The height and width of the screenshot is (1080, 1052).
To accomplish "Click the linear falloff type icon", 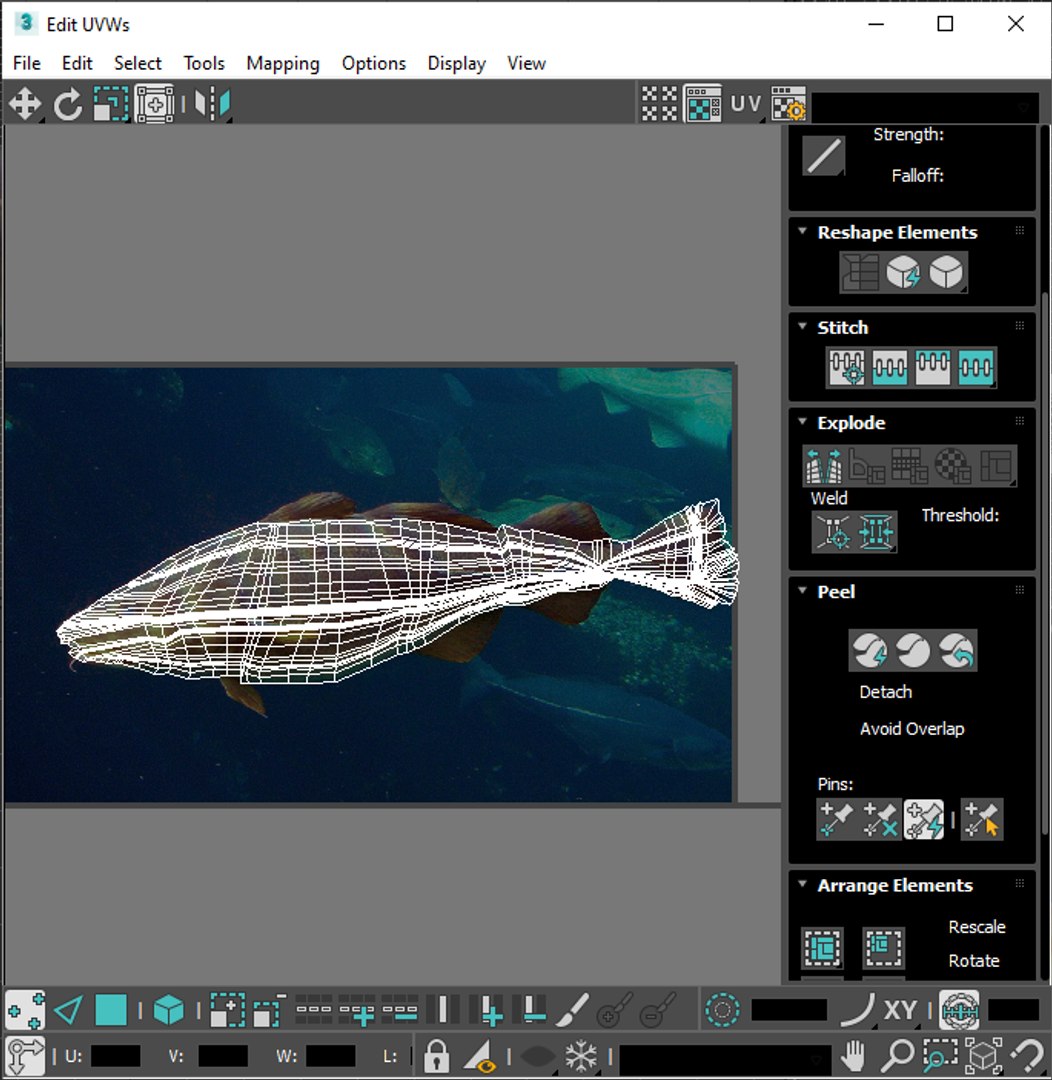I will pos(823,156).
